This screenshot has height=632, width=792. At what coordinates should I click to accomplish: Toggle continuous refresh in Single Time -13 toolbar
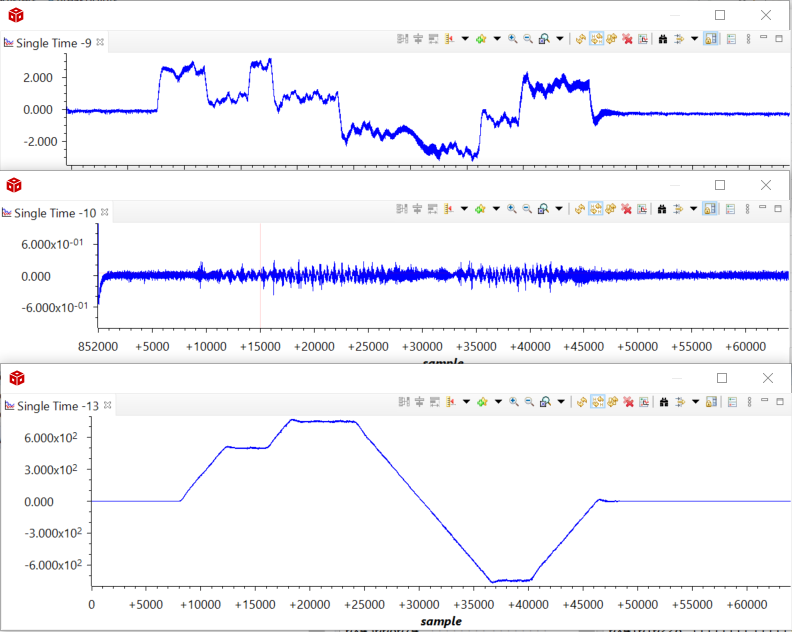595,402
